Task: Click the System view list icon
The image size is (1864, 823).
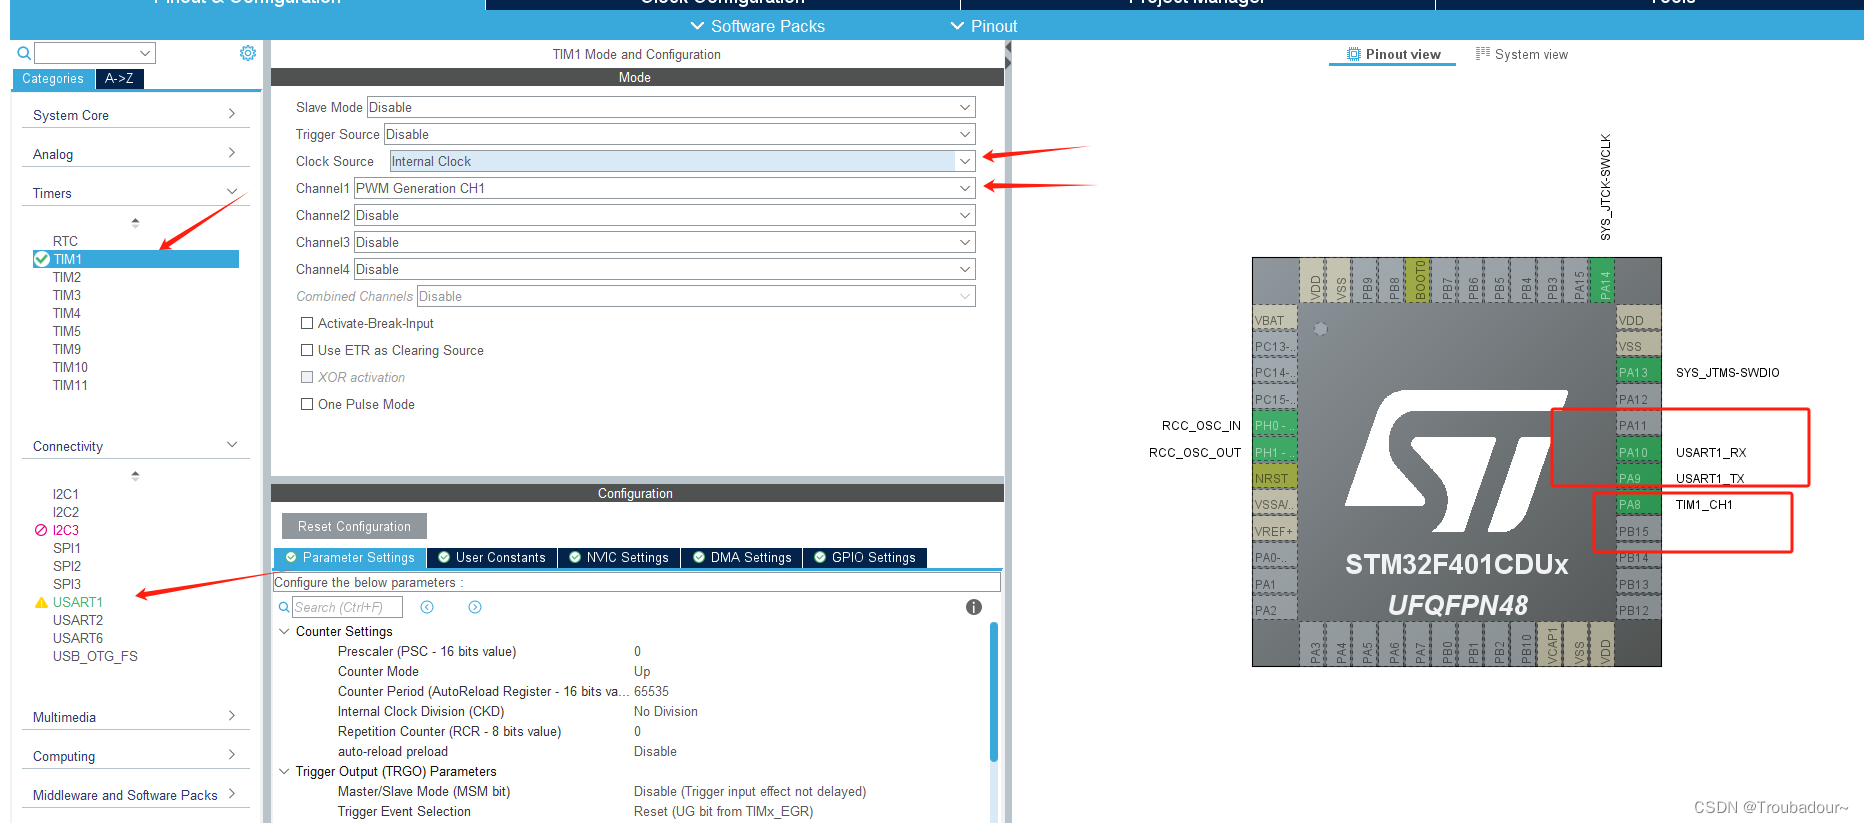Action: click(1483, 54)
